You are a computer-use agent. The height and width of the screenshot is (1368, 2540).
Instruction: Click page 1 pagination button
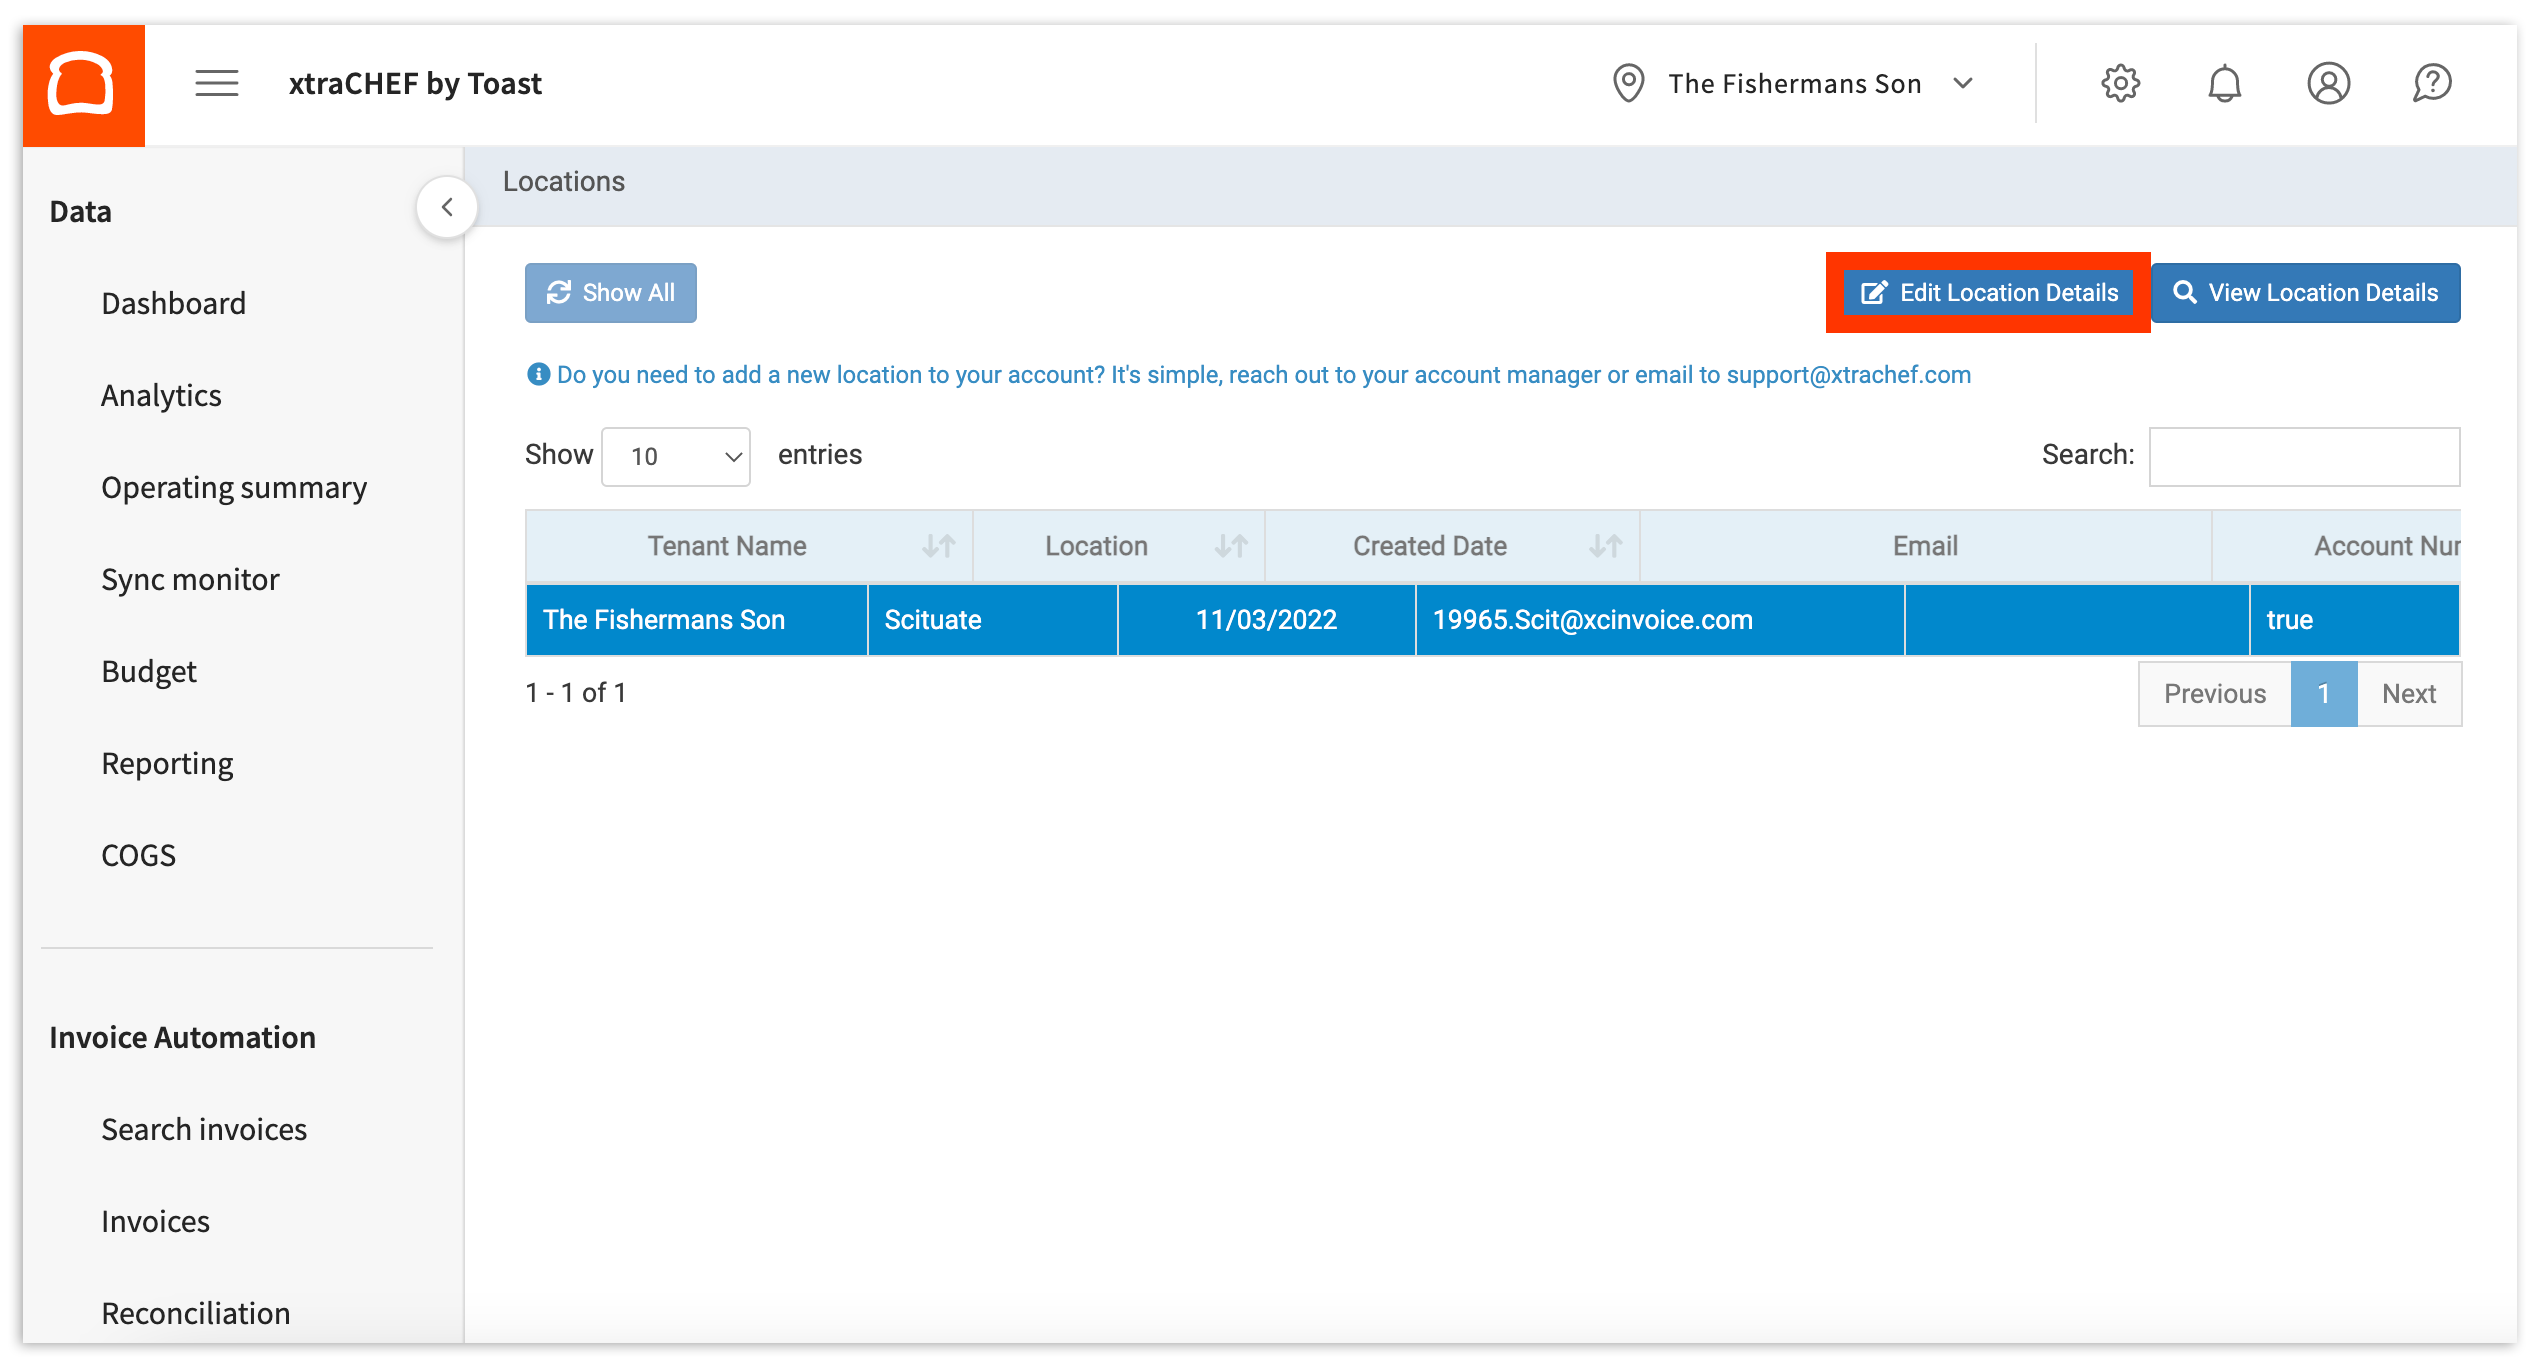tap(2326, 692)
